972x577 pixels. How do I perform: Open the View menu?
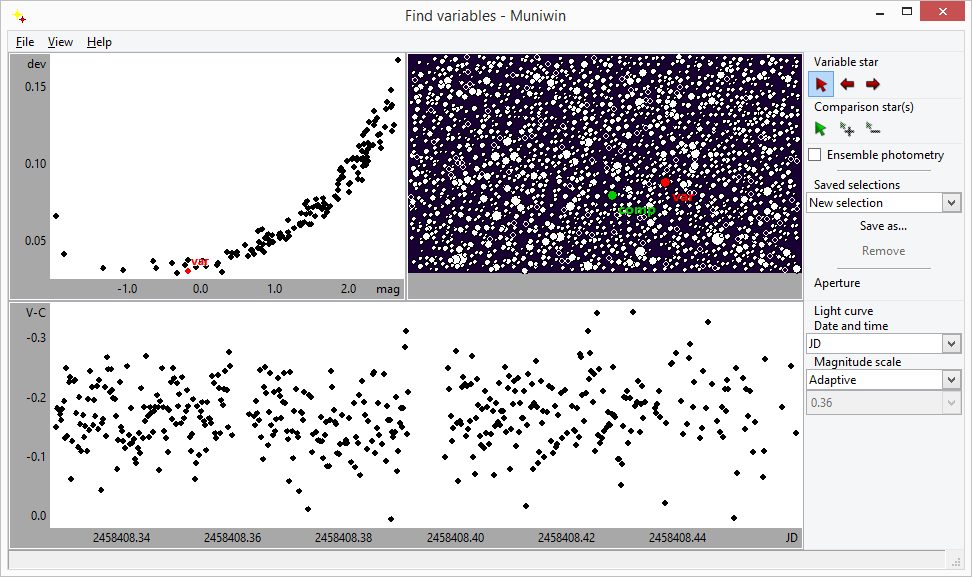tap(60, 42)
